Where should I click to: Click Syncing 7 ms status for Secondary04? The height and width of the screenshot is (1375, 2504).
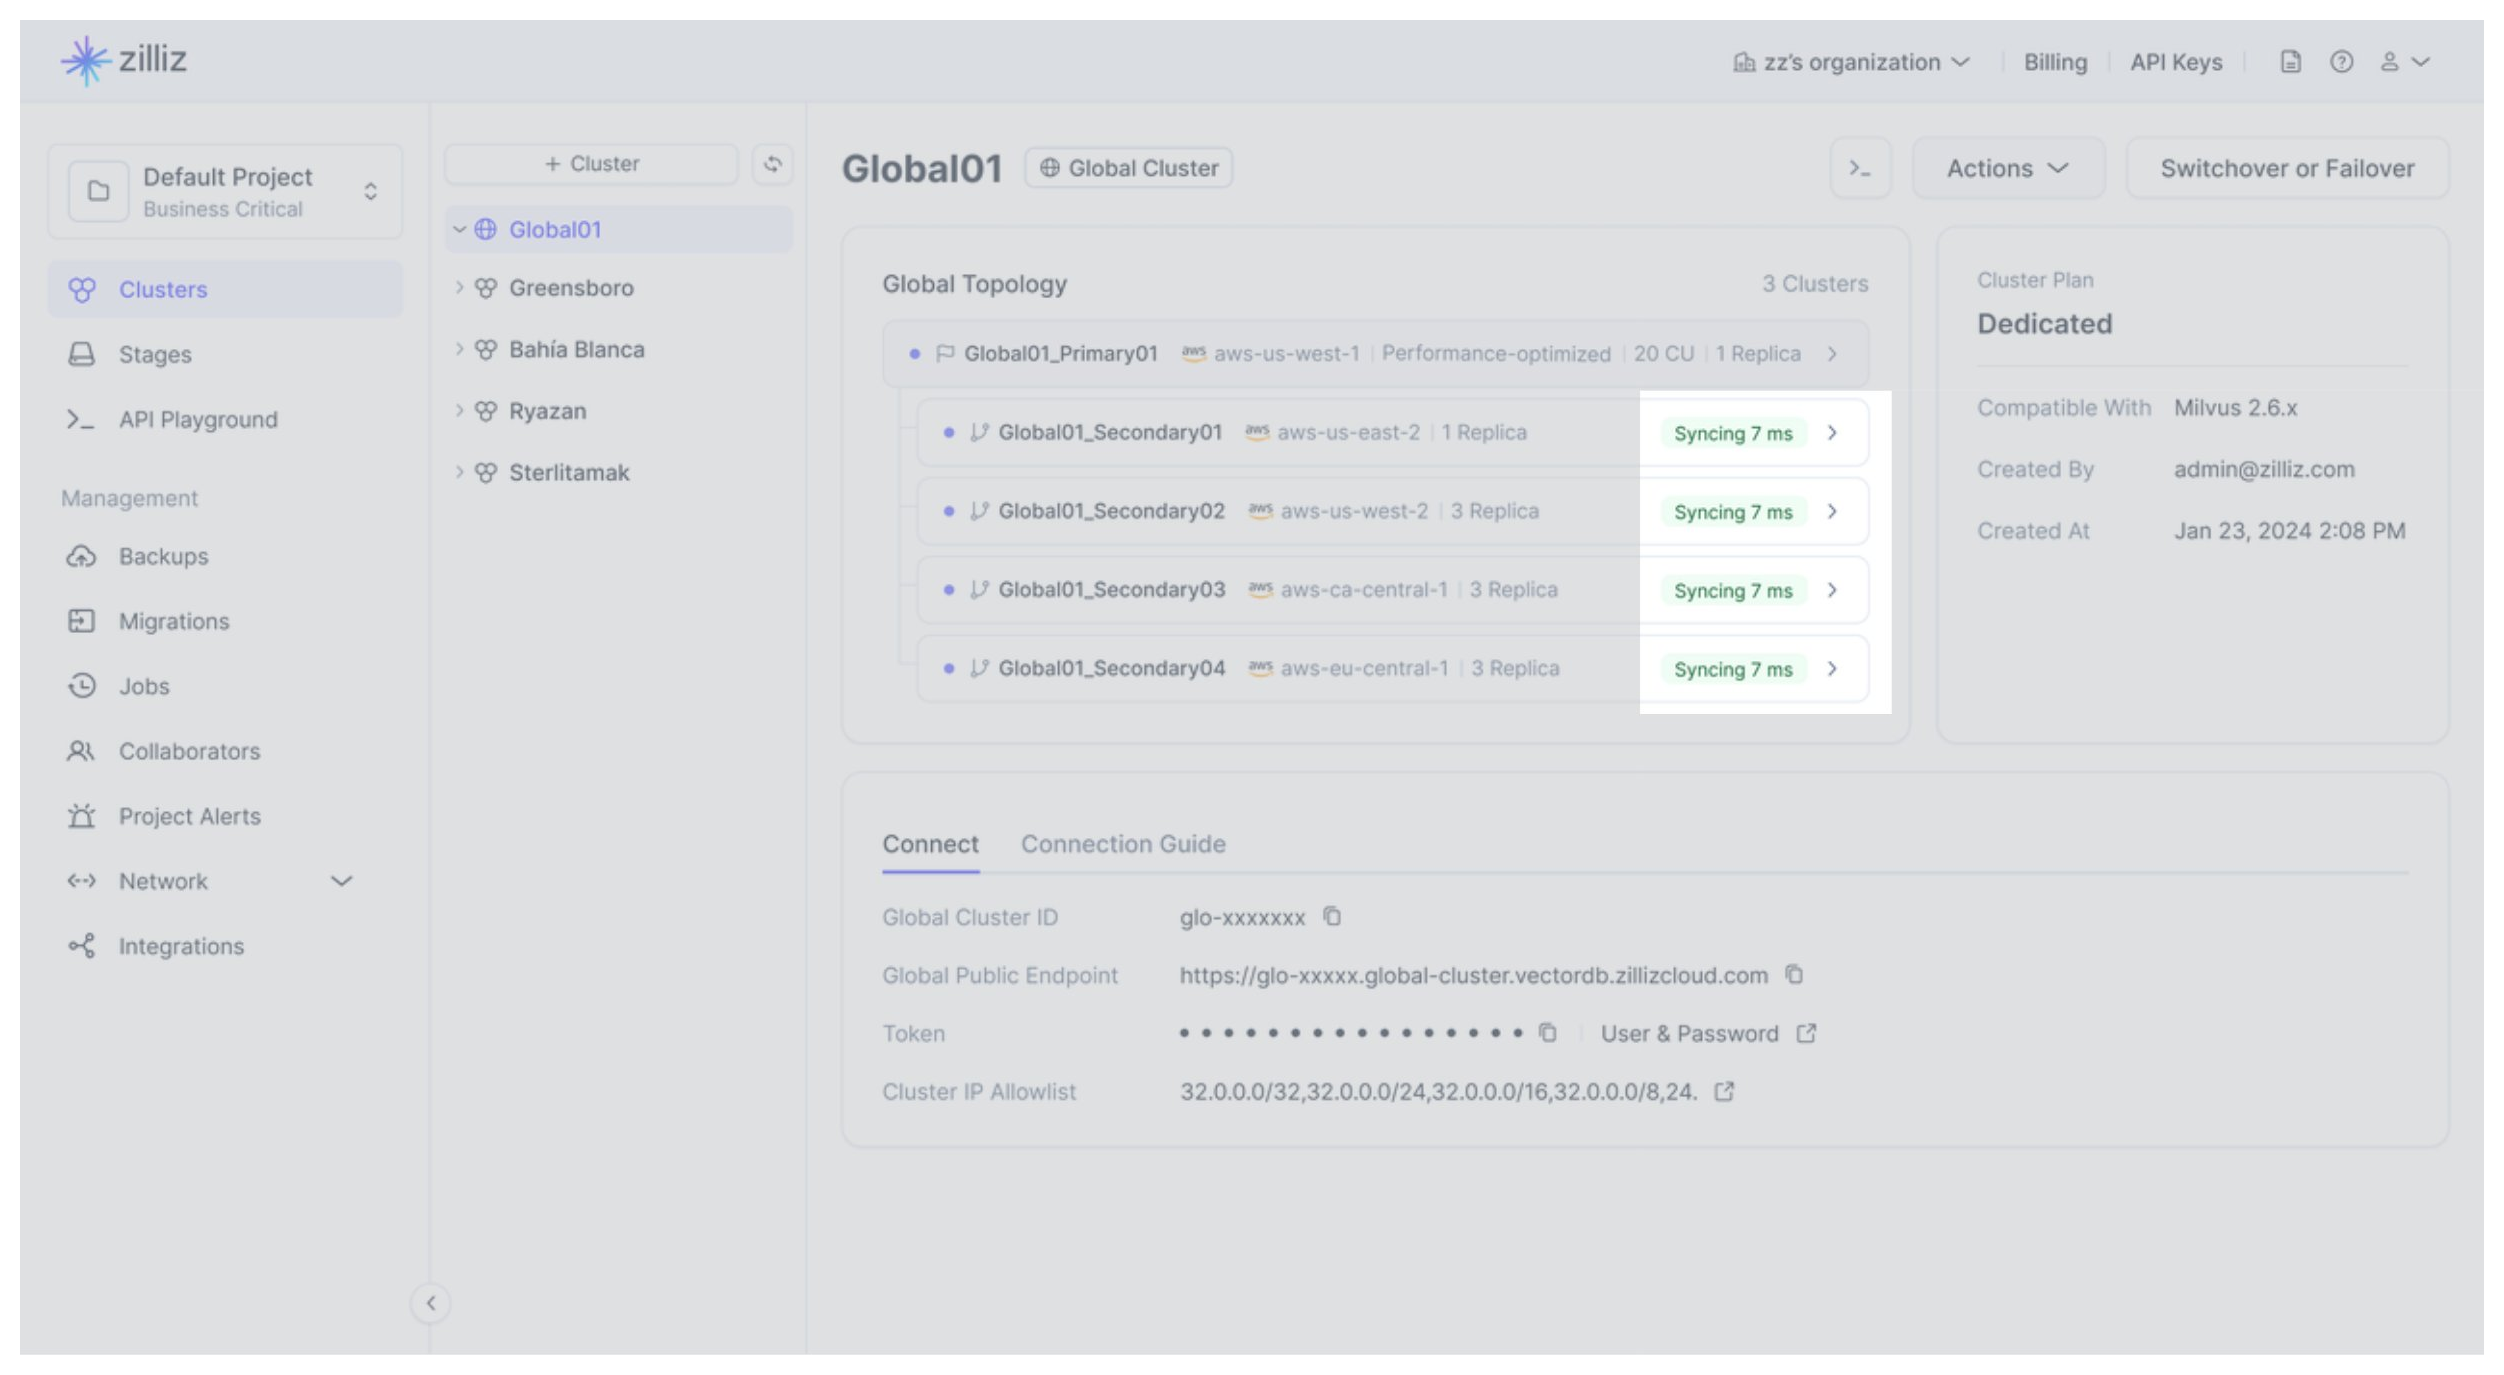coord(1733,669)
